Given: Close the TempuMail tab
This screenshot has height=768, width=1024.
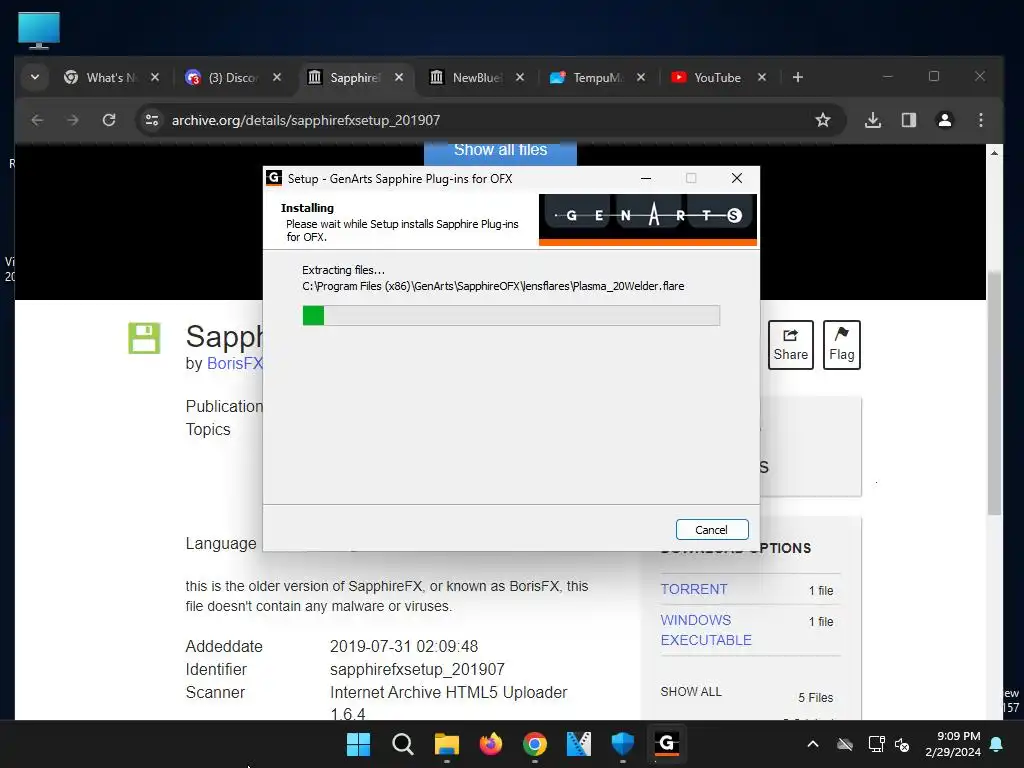Looking at the screenshot, I should click(x=641, y=77).
